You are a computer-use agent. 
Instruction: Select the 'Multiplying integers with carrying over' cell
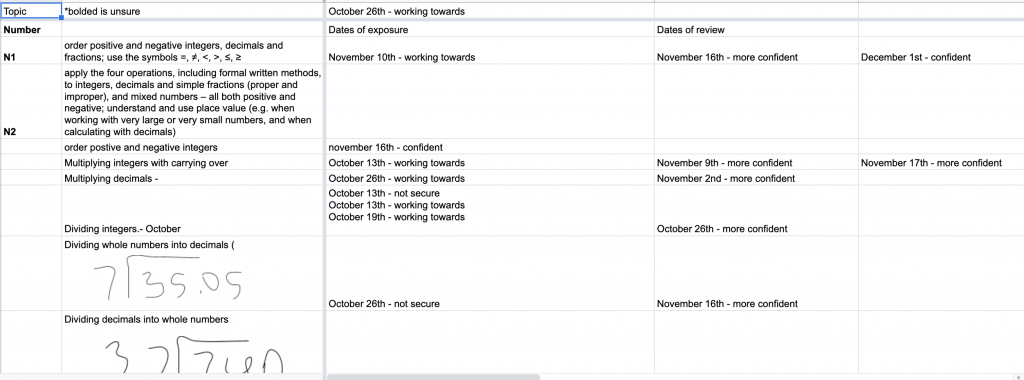pyautogui.click(x=193, y=163)
